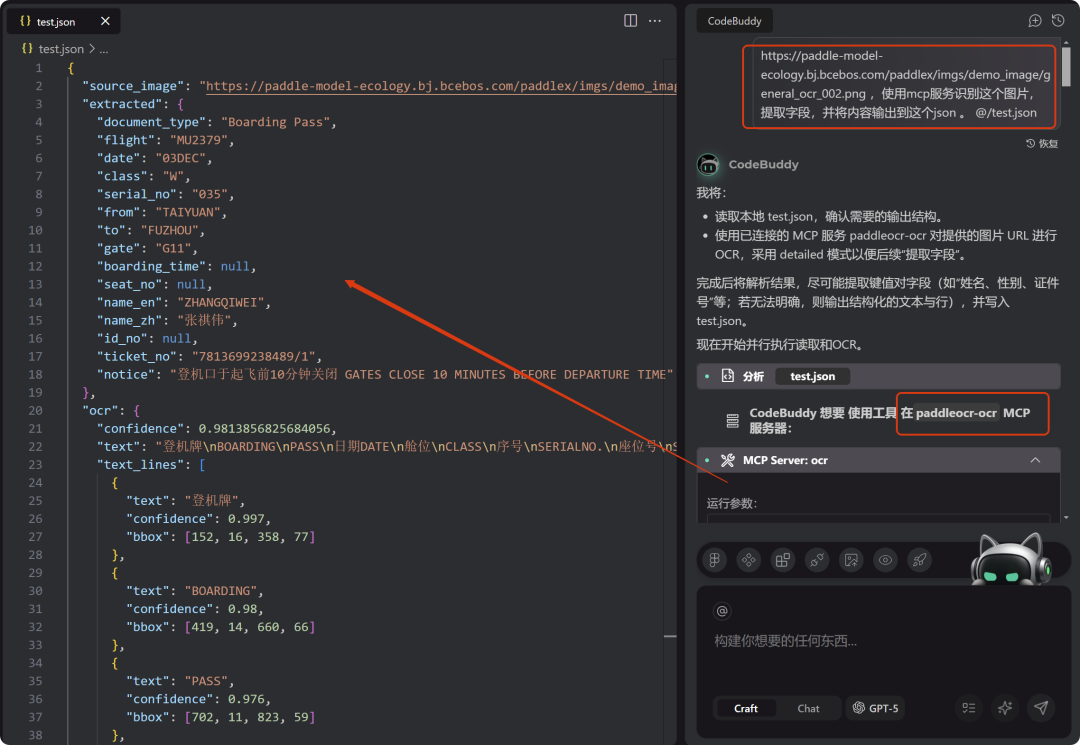Click the split editor icon

(x=630, y=21)
